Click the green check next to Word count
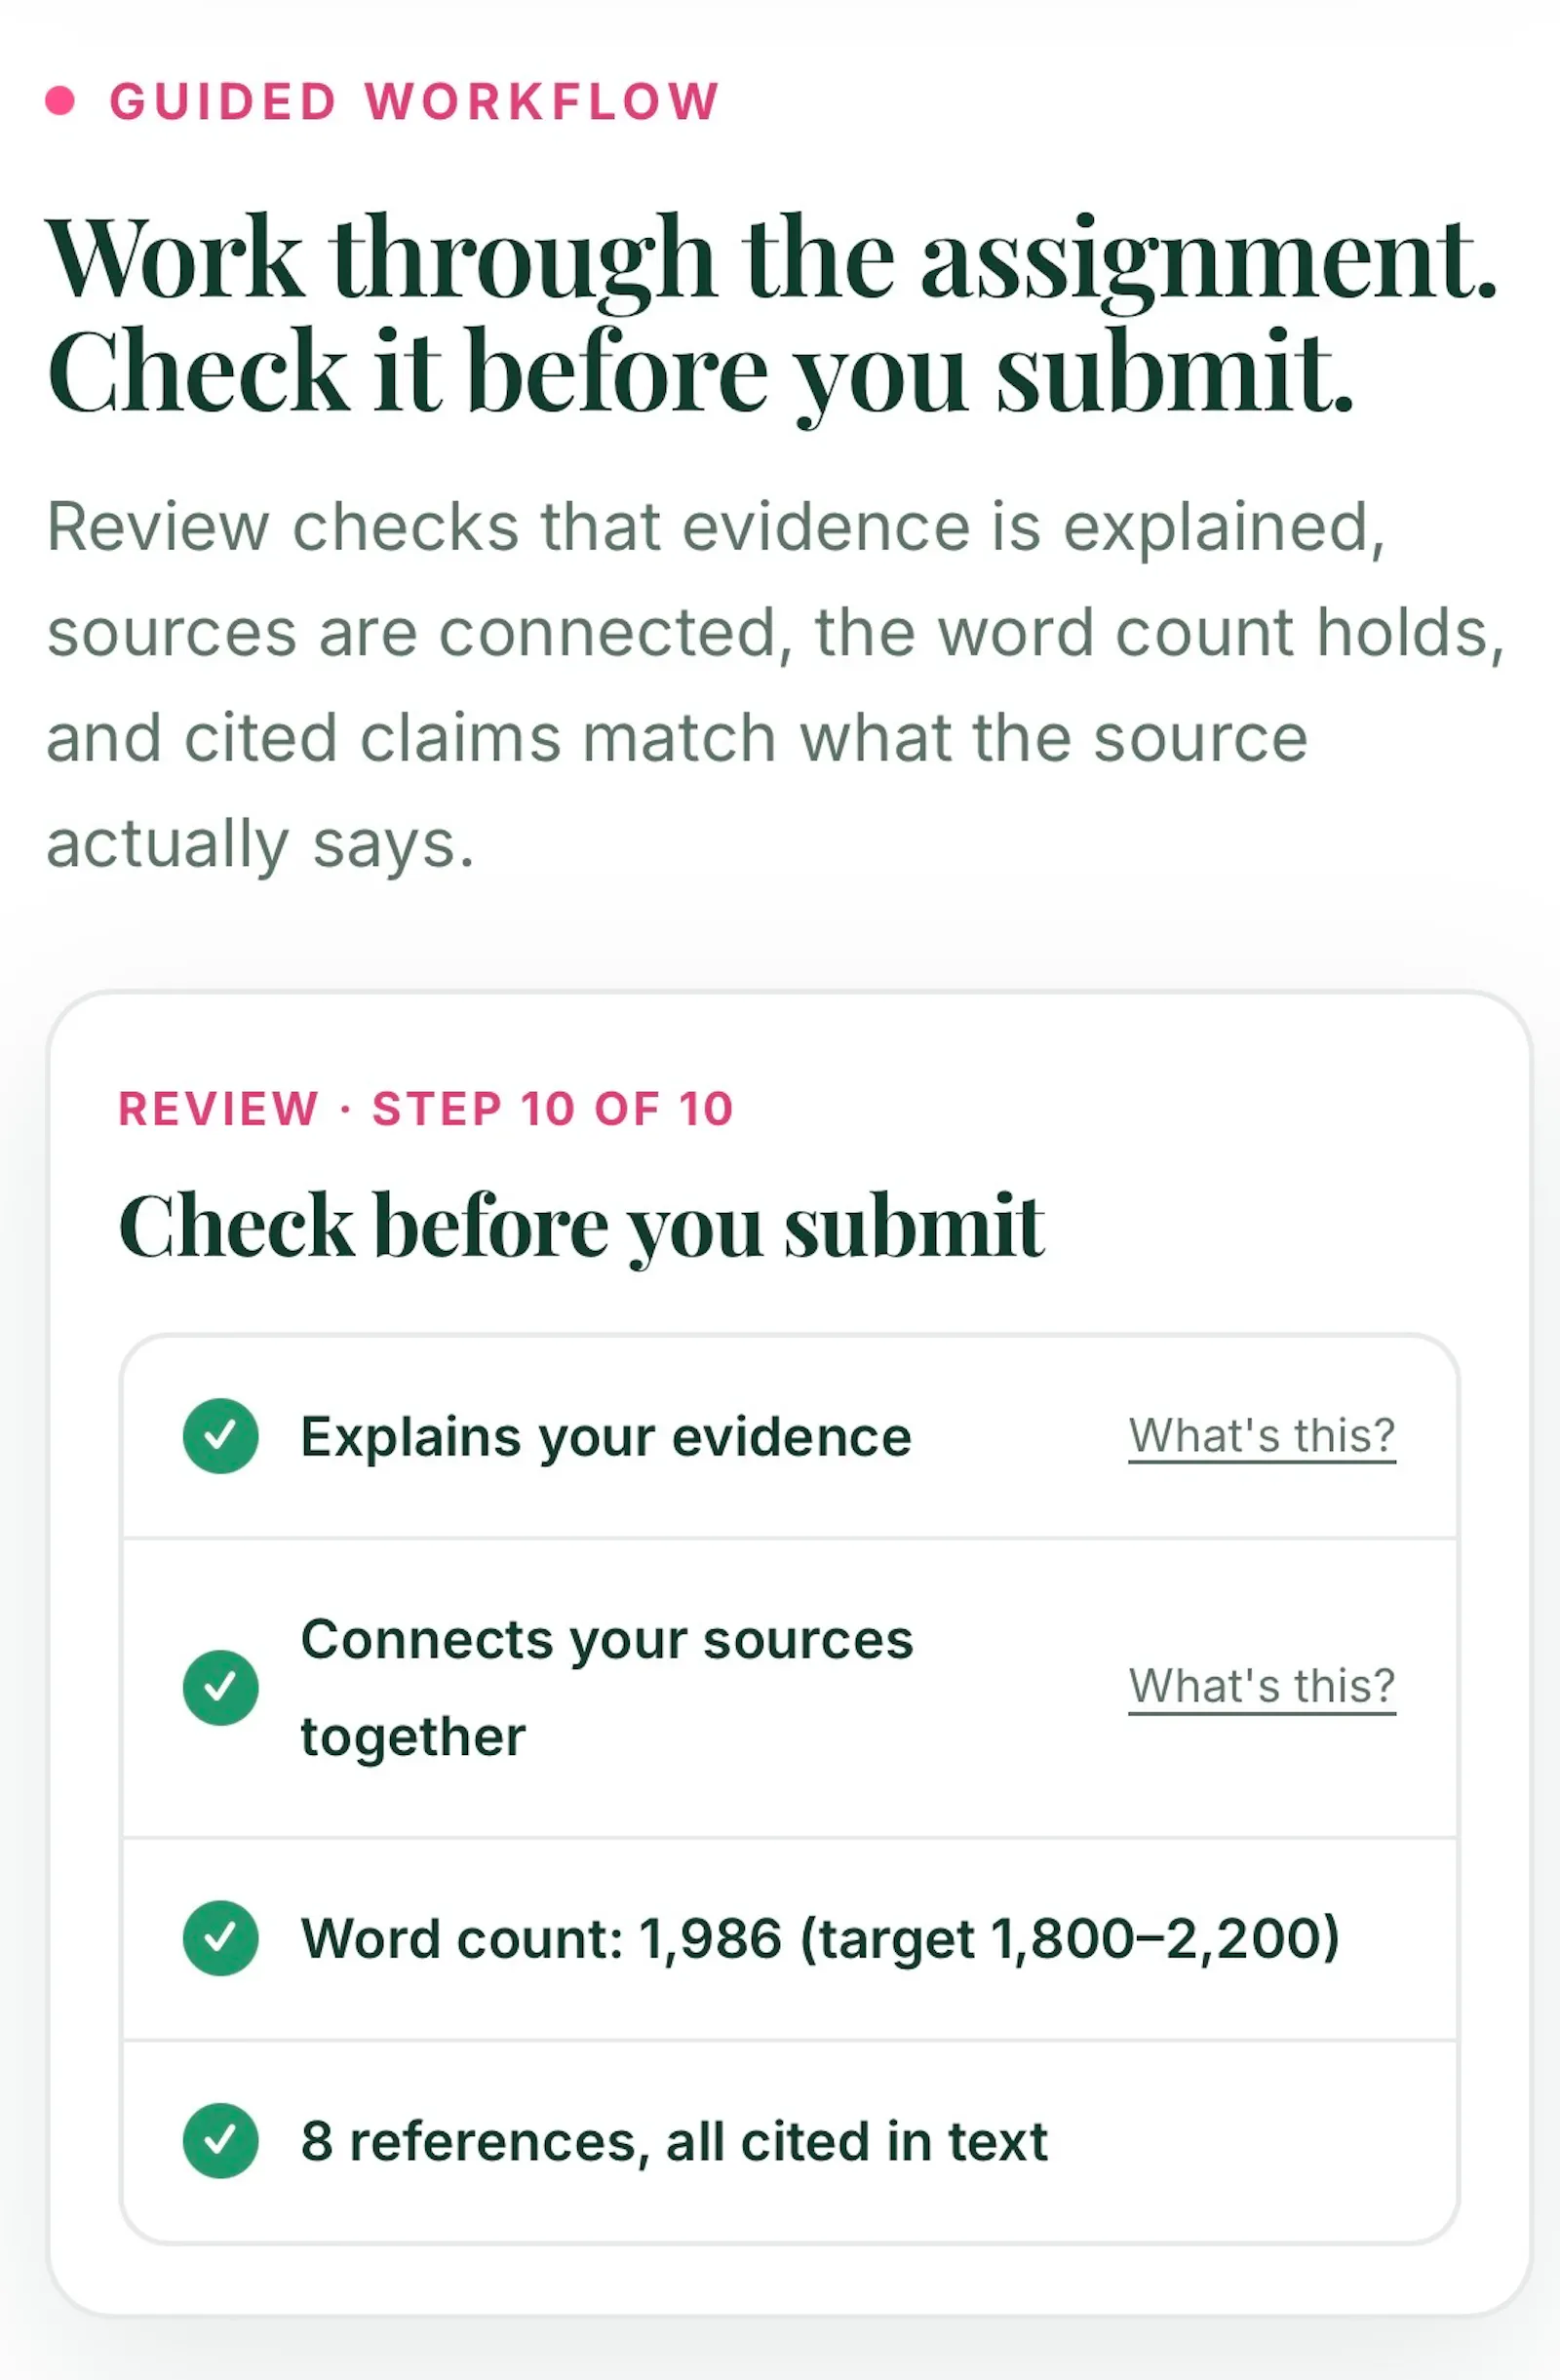Viewport: 1560px width, 2380px height. click(221, 1938)
